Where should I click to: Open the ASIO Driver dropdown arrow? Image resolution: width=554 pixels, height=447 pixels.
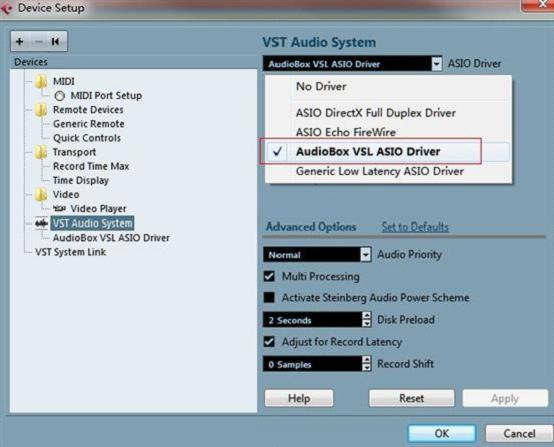[437, 64]
